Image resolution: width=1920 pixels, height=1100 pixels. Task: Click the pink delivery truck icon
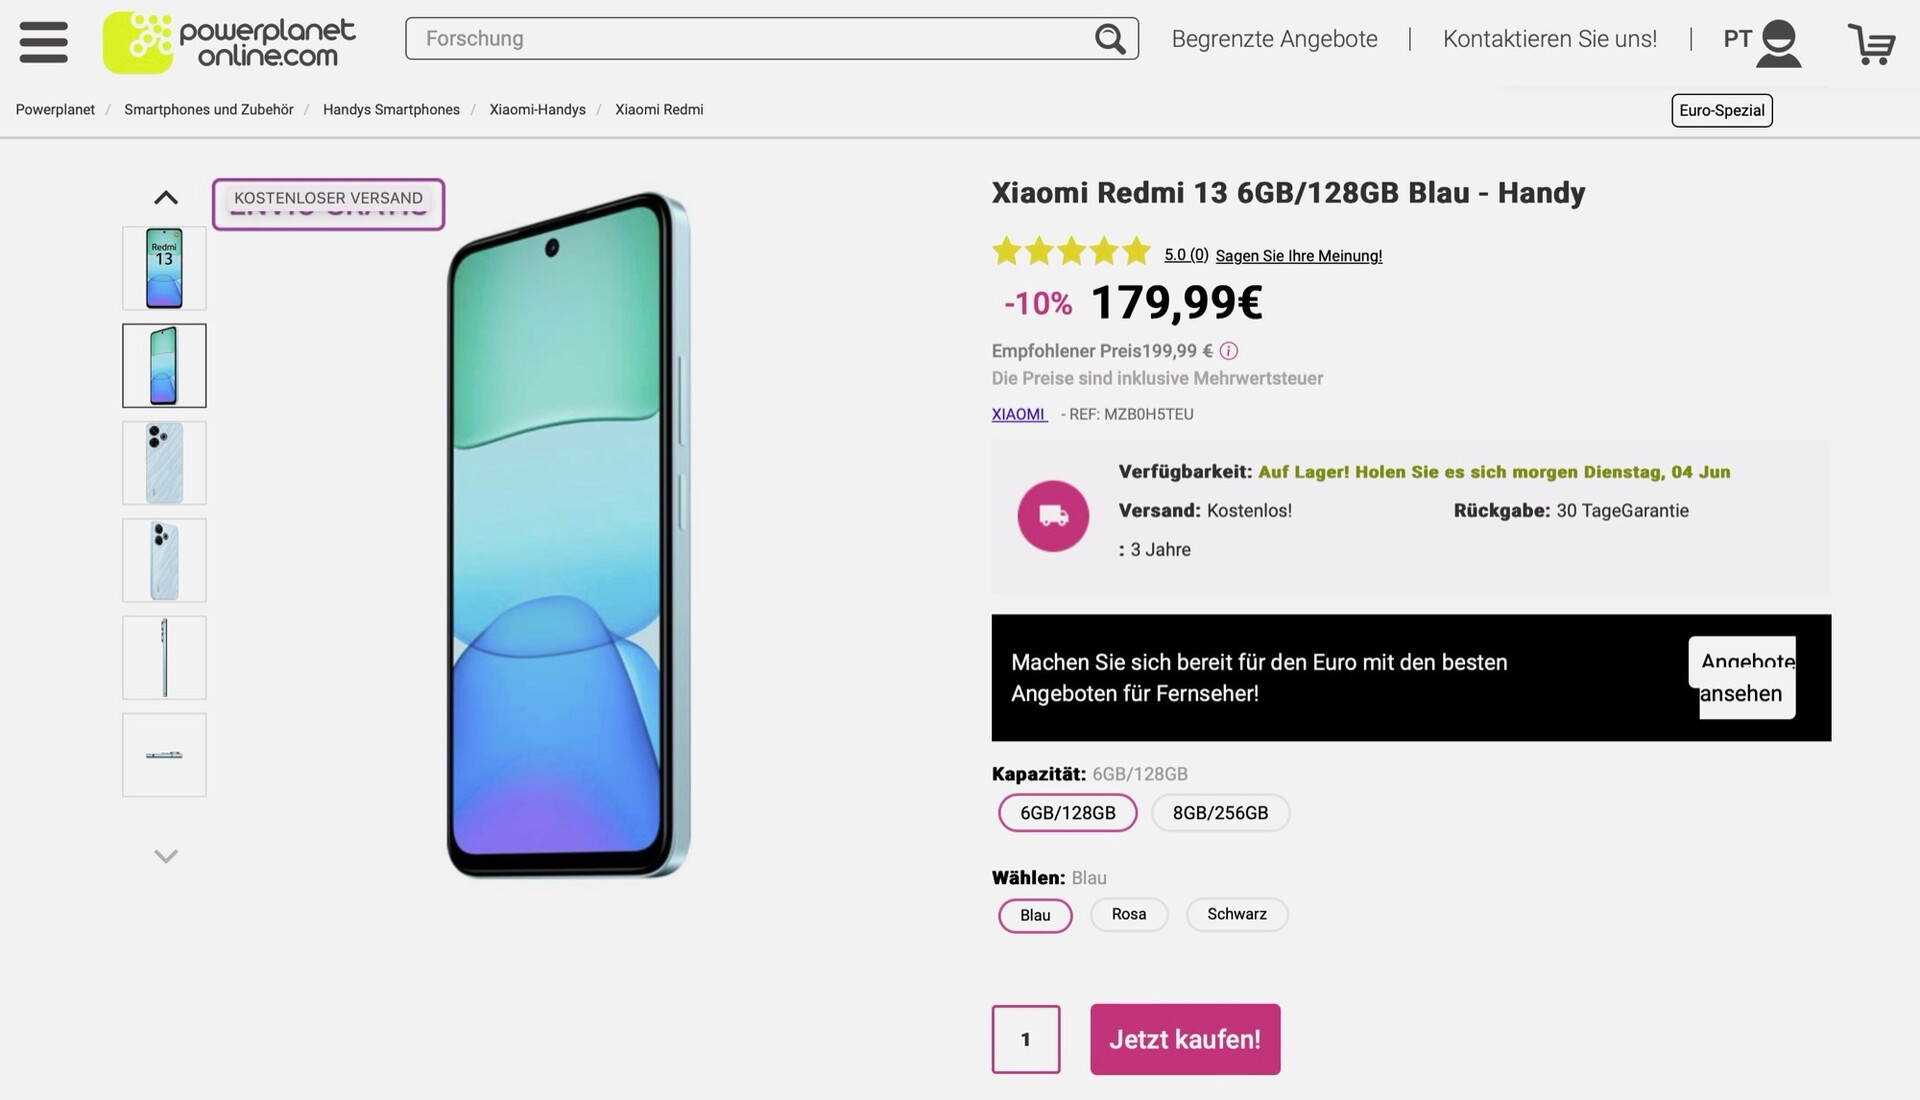point(1053,516)
